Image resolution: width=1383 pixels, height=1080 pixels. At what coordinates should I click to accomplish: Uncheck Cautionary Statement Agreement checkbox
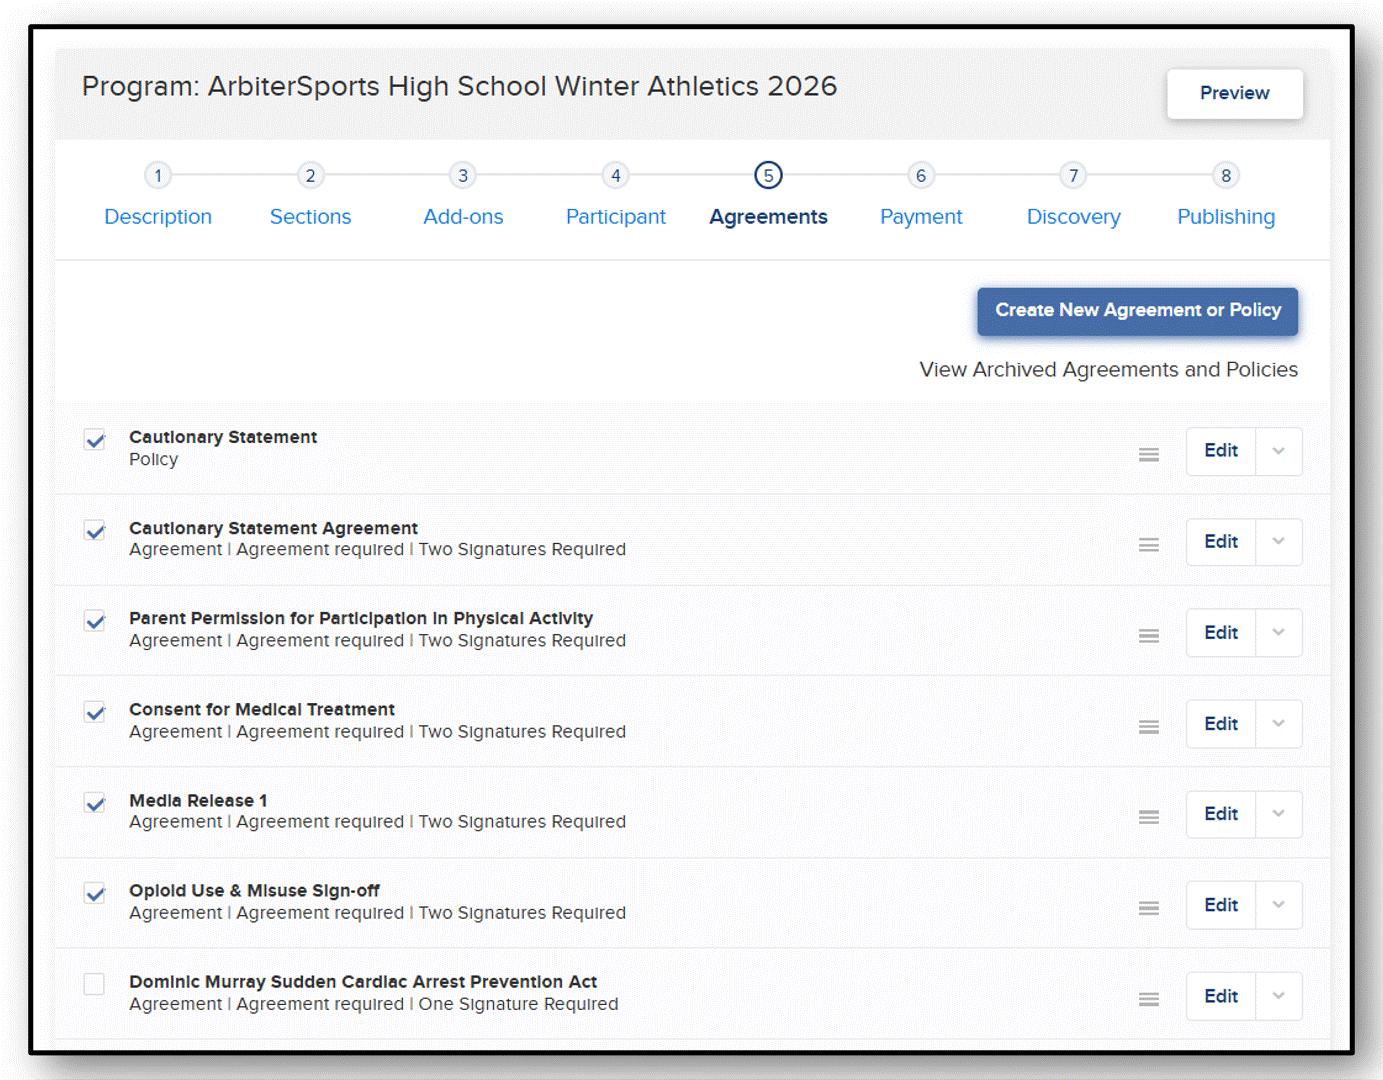95,531
